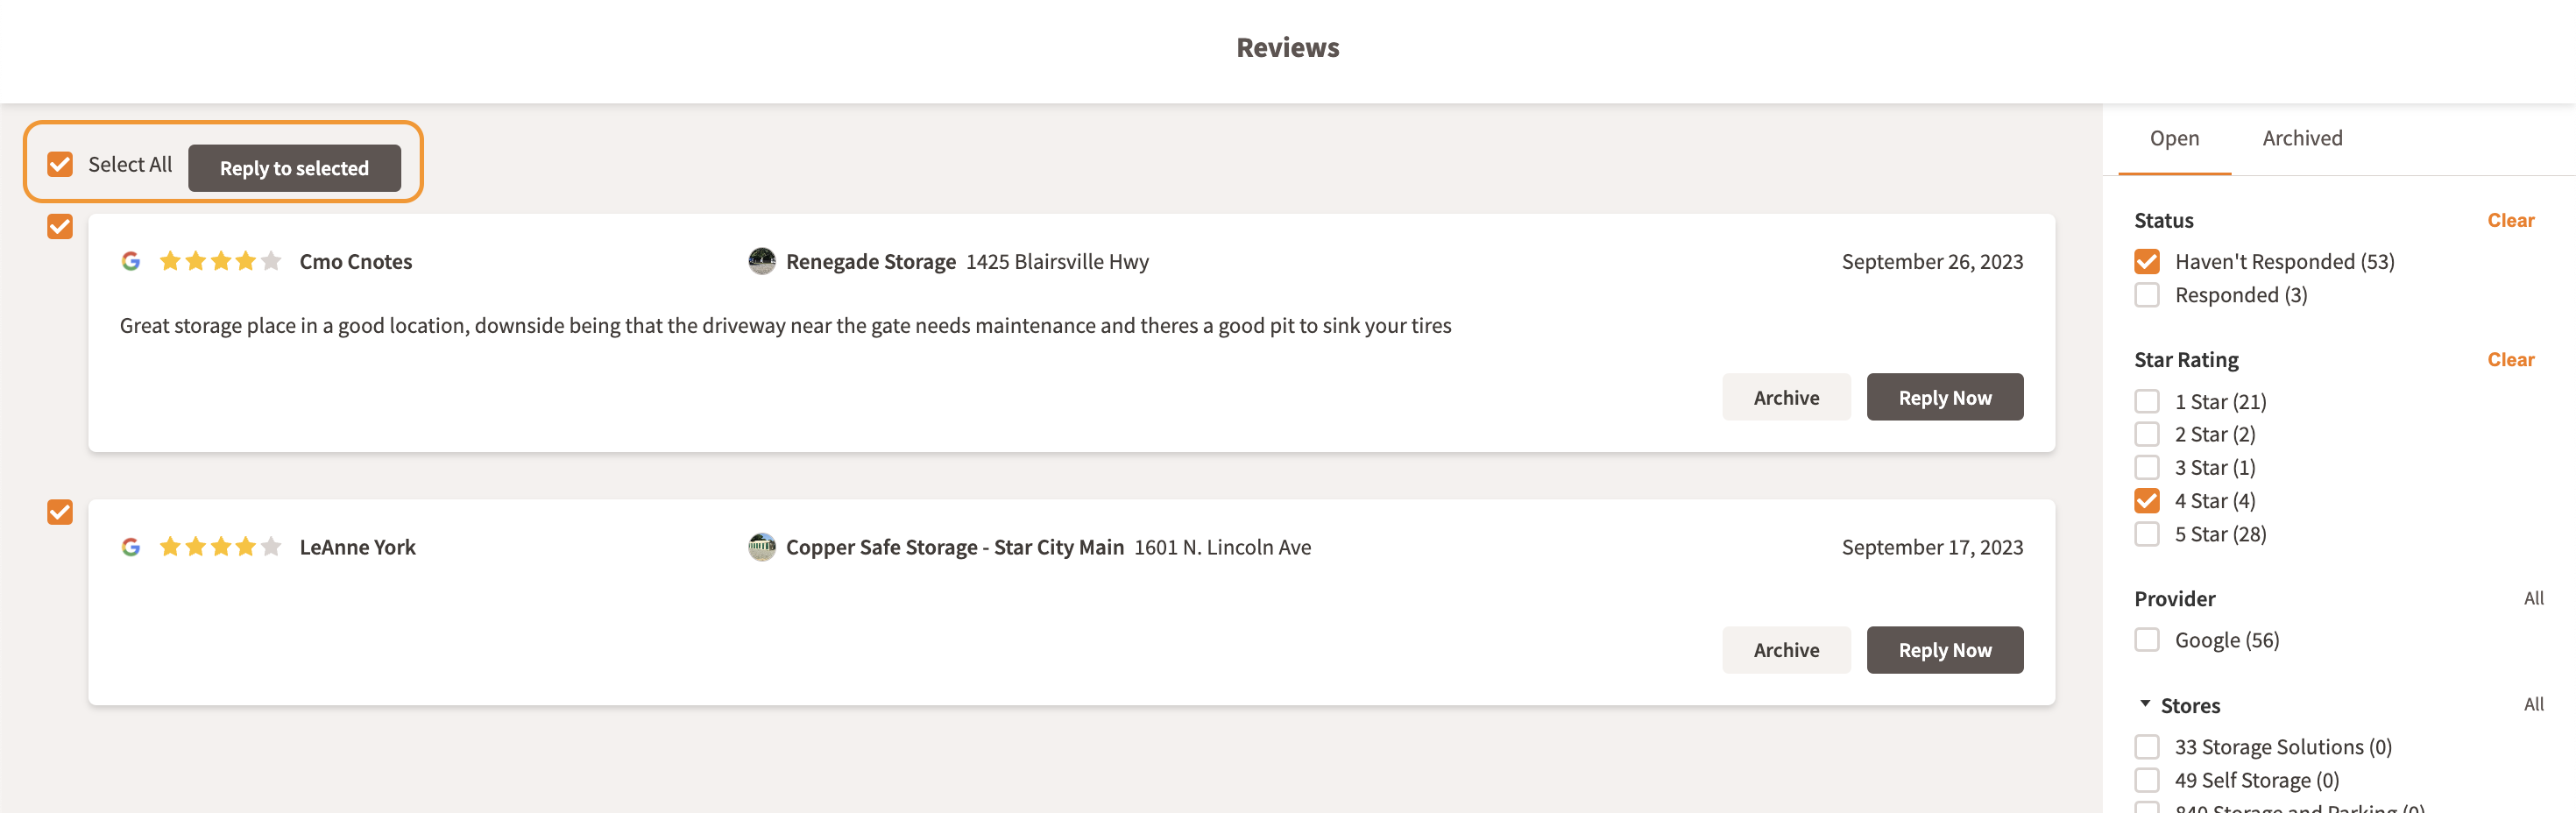Clear the Star Rating filters
Image resolution: width=2576 pixels, height=813 pixels.
(2511, 359)
